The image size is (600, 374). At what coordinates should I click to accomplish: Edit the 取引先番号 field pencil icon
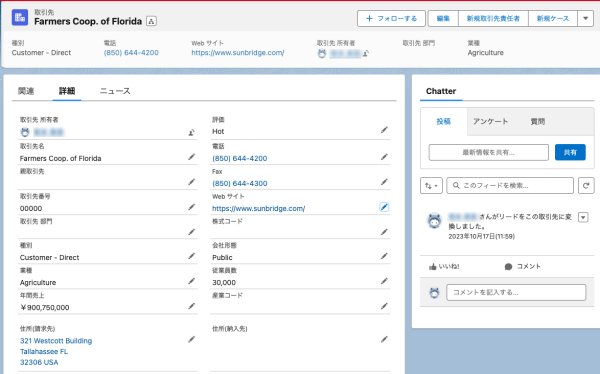point(192,207)
